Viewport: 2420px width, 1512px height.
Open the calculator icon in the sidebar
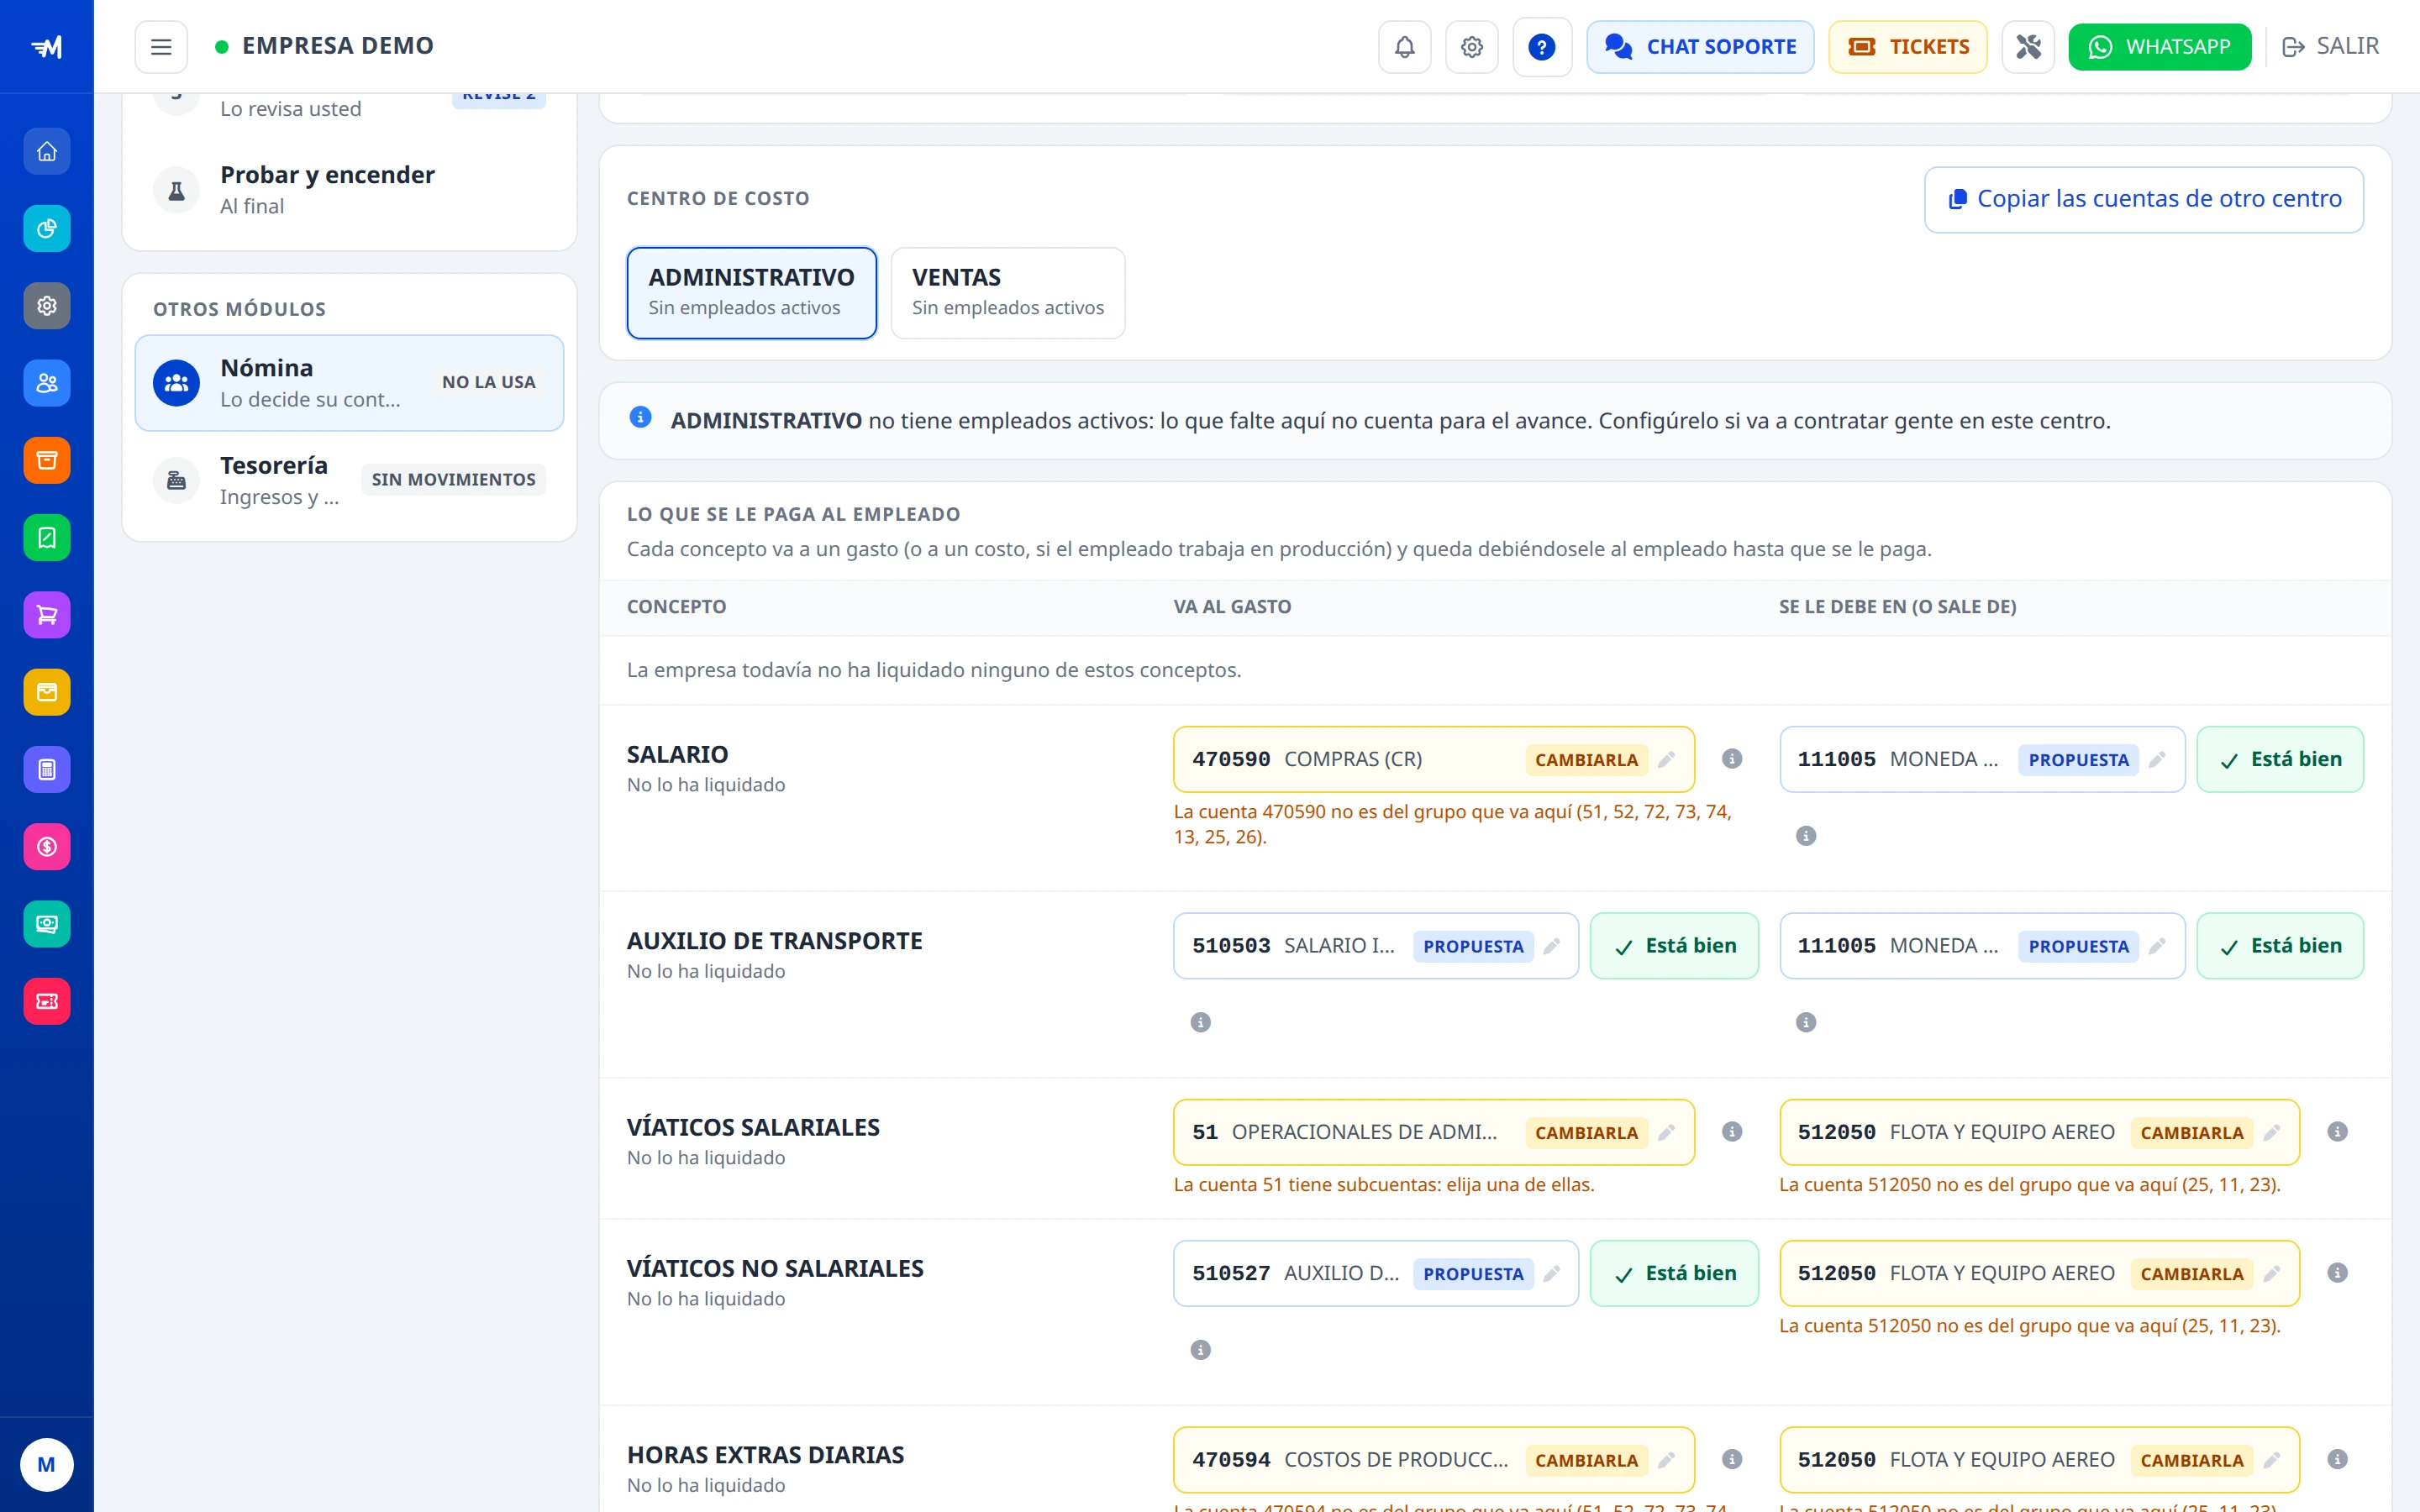tap(47, 770)
